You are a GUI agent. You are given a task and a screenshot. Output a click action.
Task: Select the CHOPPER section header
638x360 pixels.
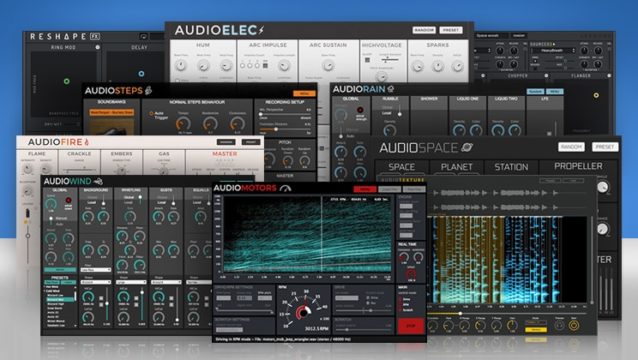click(x=518, y=76)
